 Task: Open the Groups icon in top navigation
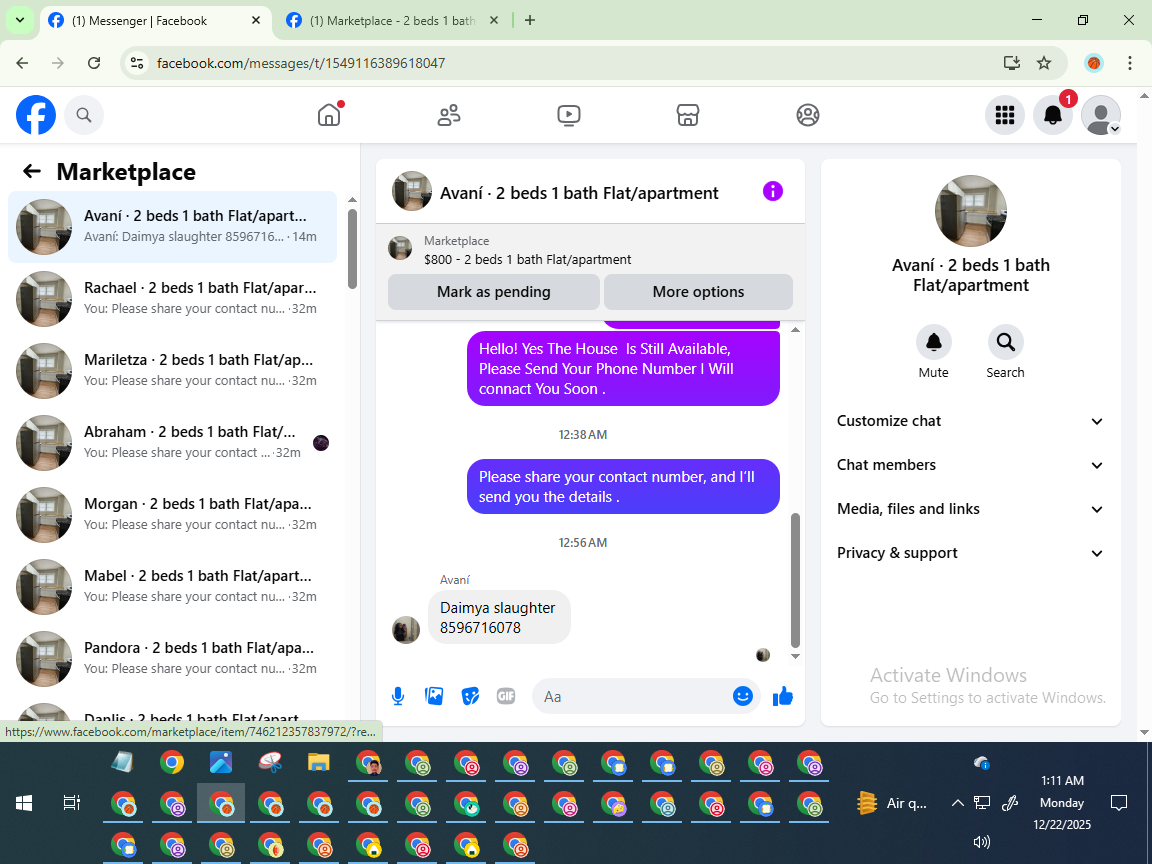point(807,115)
